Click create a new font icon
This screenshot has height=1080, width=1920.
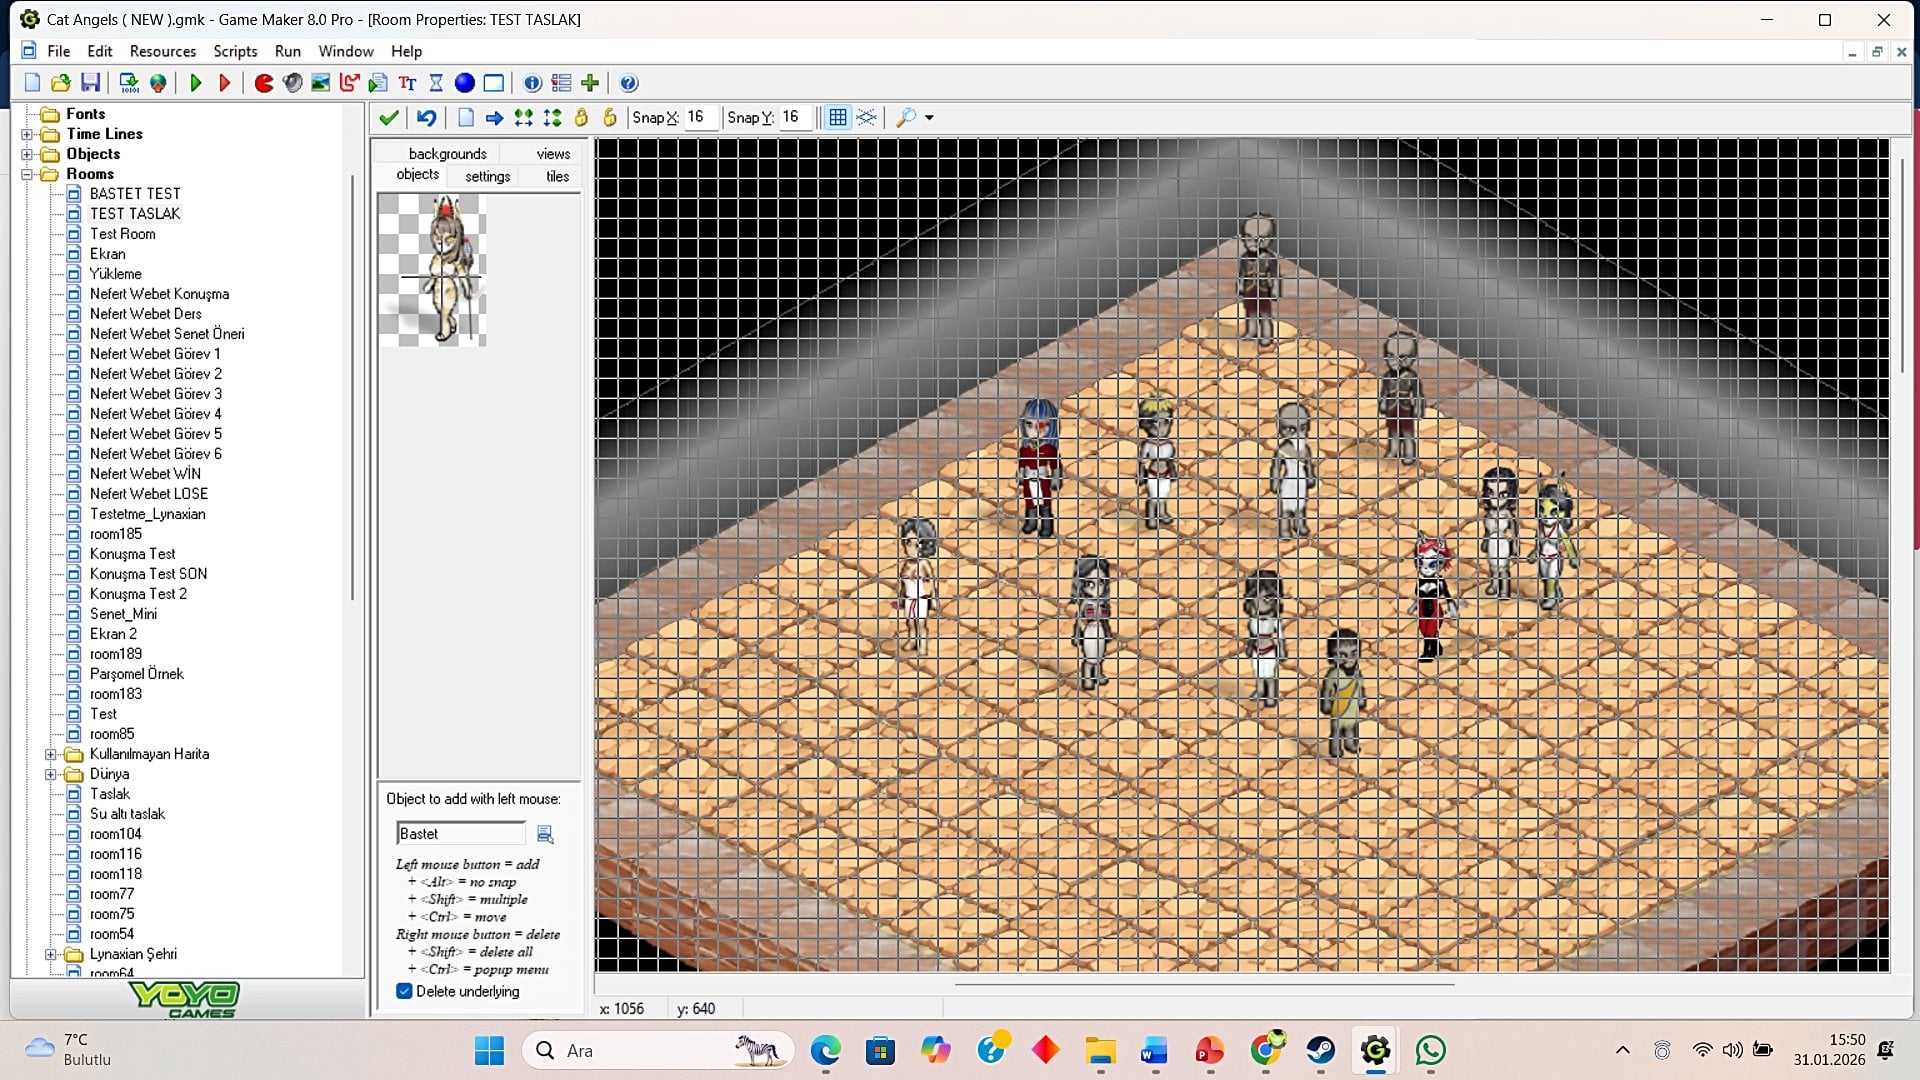[x=407, y=83]
